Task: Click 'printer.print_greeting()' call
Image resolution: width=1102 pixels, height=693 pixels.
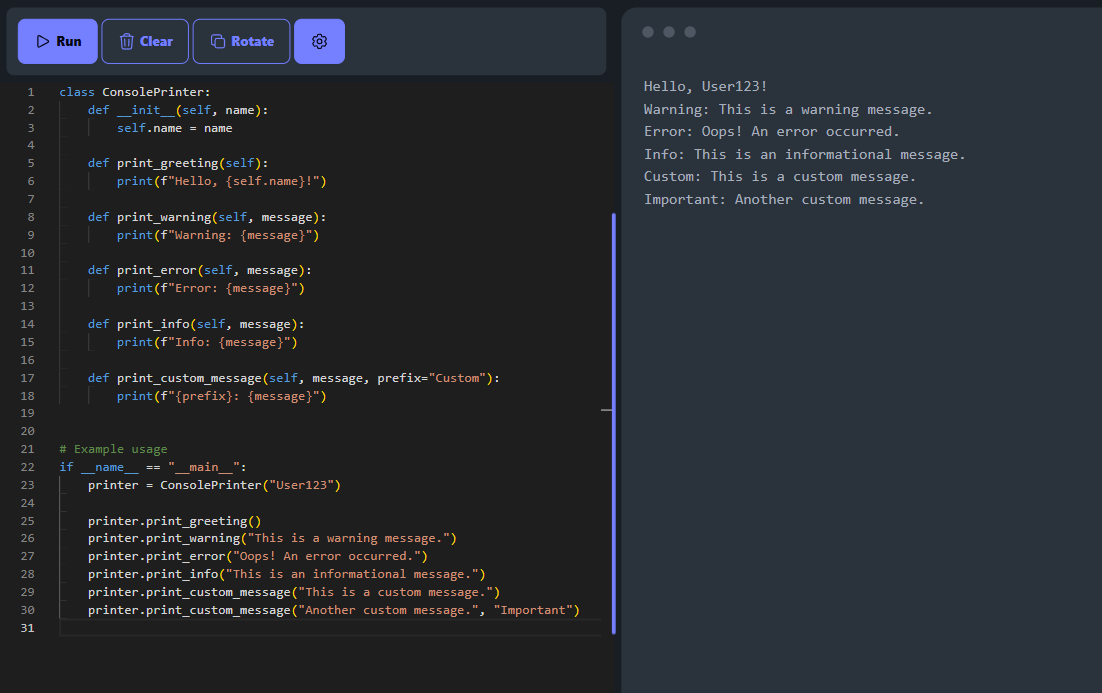Action: click(x=174, y=521)
